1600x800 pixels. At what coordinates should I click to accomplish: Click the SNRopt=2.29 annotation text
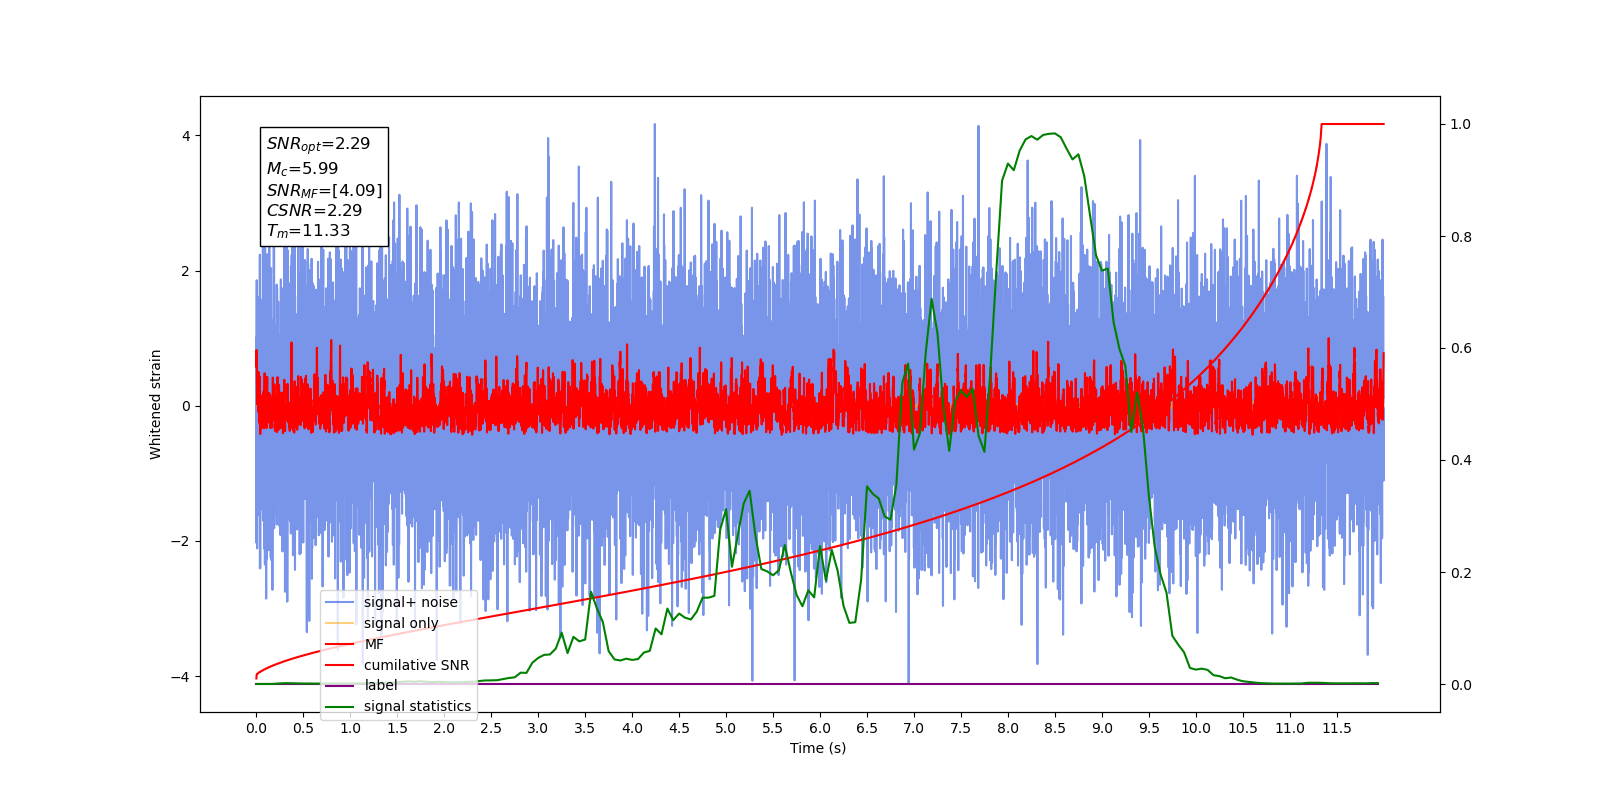click(x=318, y=144)
